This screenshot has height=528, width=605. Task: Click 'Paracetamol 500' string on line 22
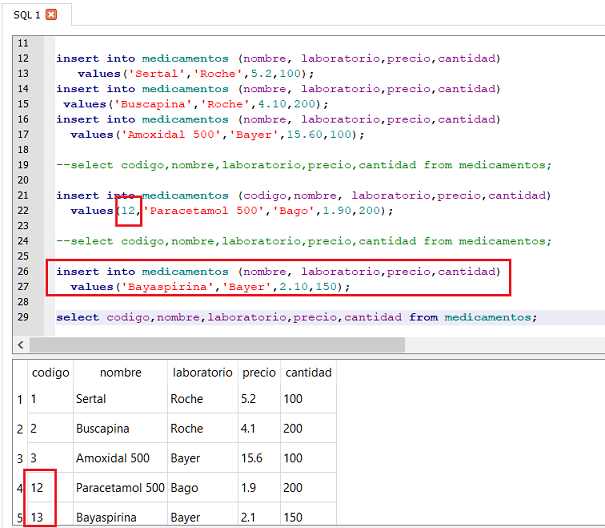(x=204, y=210)
